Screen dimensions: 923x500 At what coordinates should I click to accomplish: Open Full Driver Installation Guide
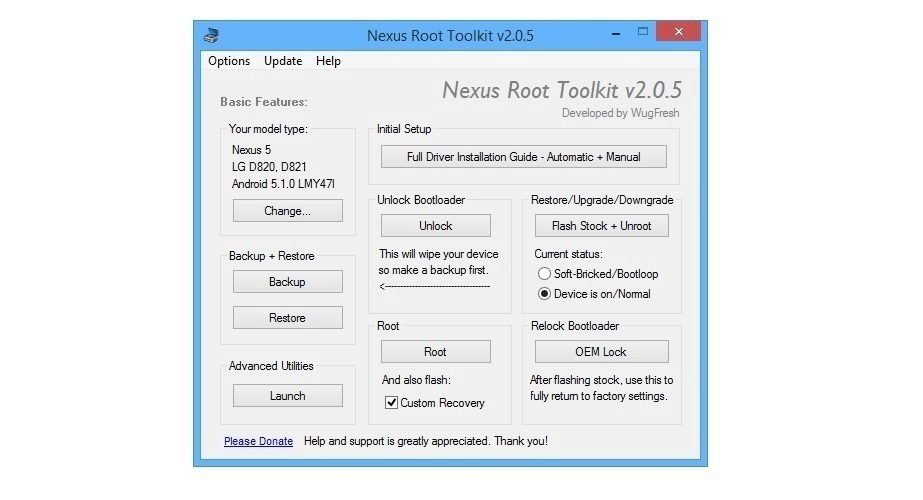(x=524, y=157)
